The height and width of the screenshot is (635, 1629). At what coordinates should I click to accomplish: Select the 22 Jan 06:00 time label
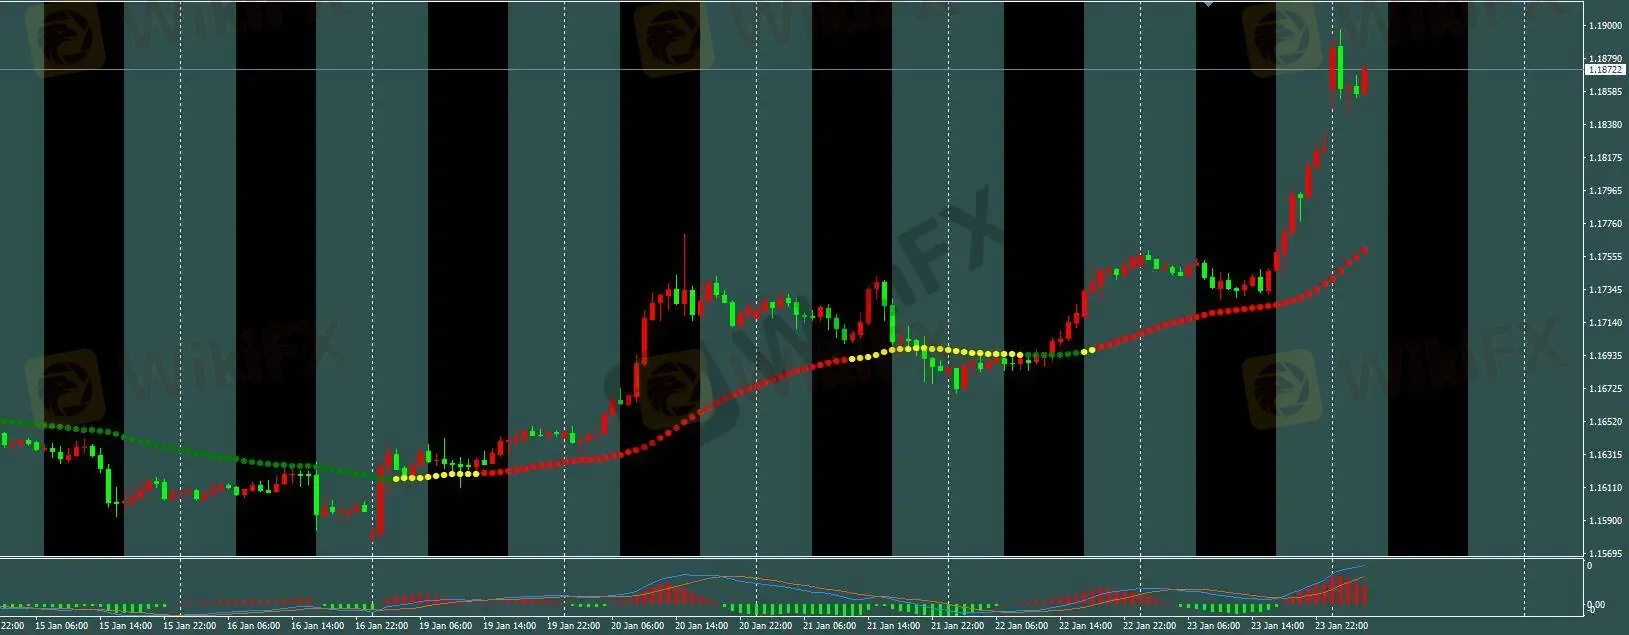click(x=1022, y=626)
